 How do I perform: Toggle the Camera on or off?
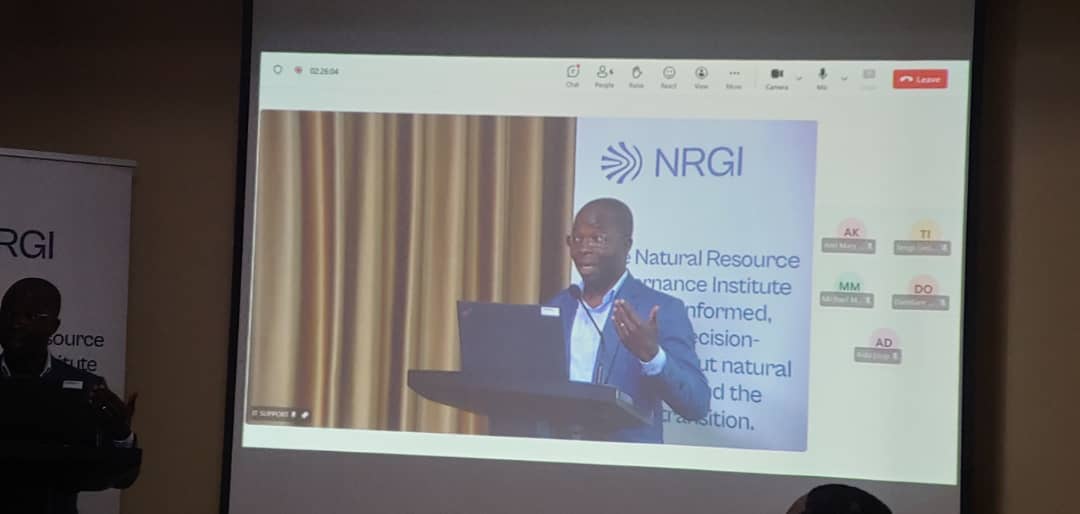(777, 78)
